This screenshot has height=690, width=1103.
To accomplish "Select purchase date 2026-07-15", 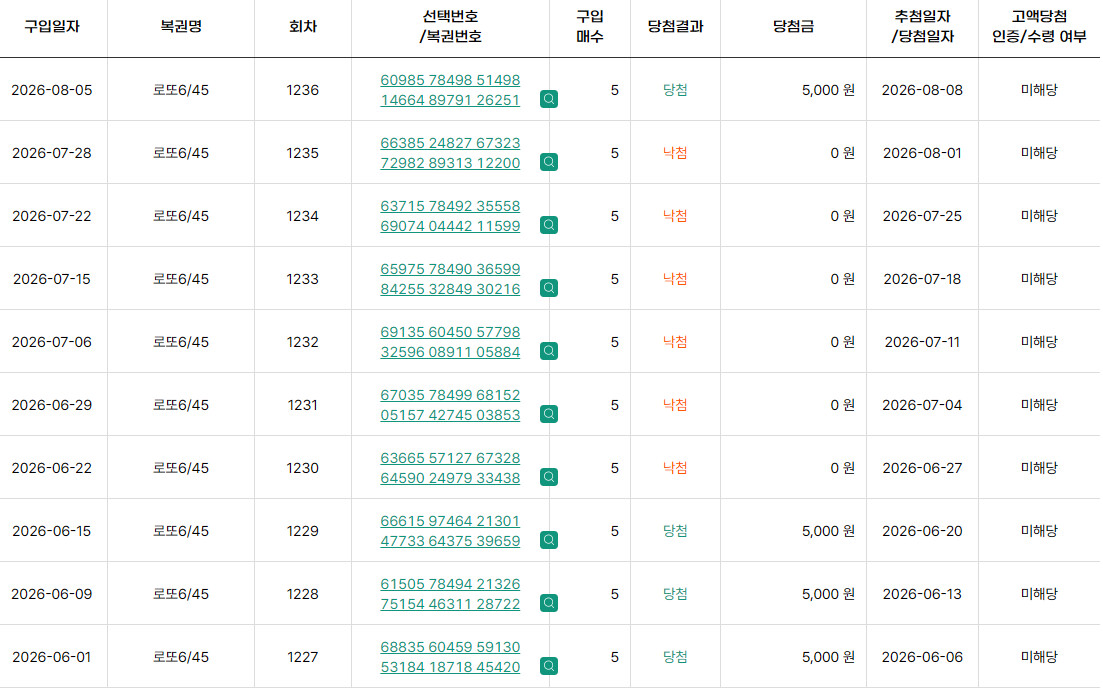I will [52, 279].
